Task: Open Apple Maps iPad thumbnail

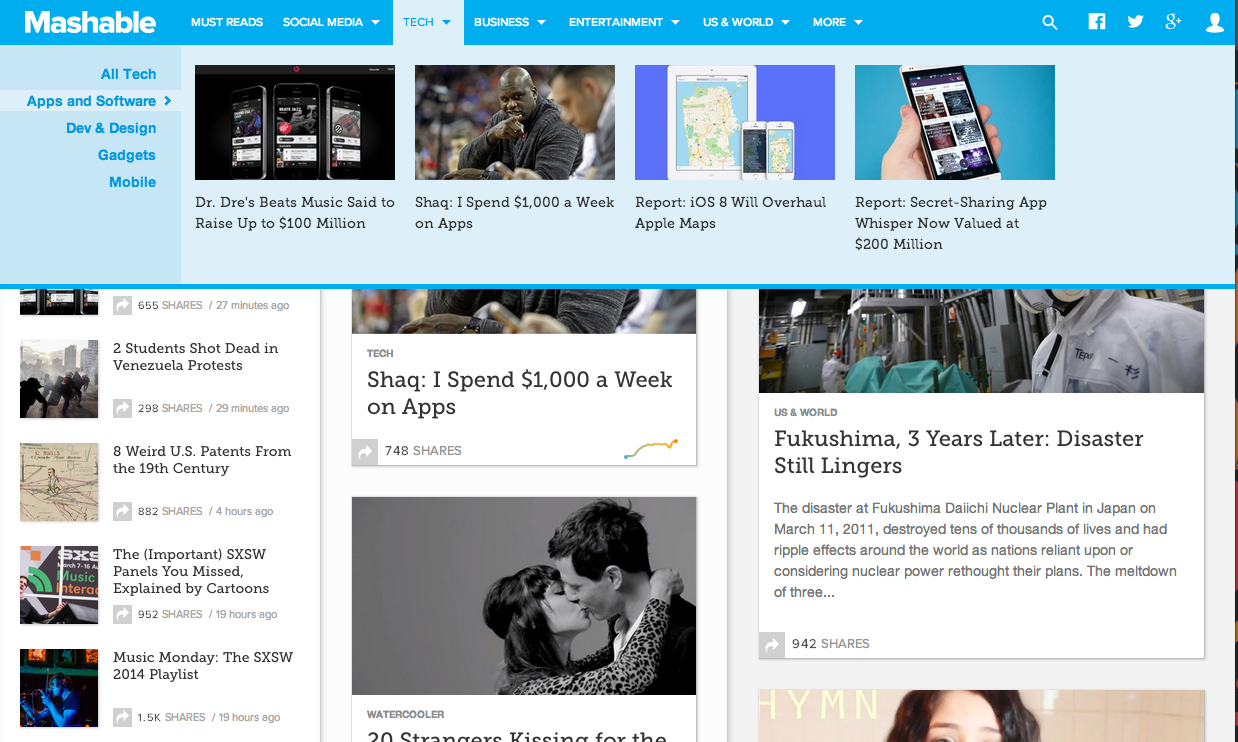Action: tap(735, 122)
